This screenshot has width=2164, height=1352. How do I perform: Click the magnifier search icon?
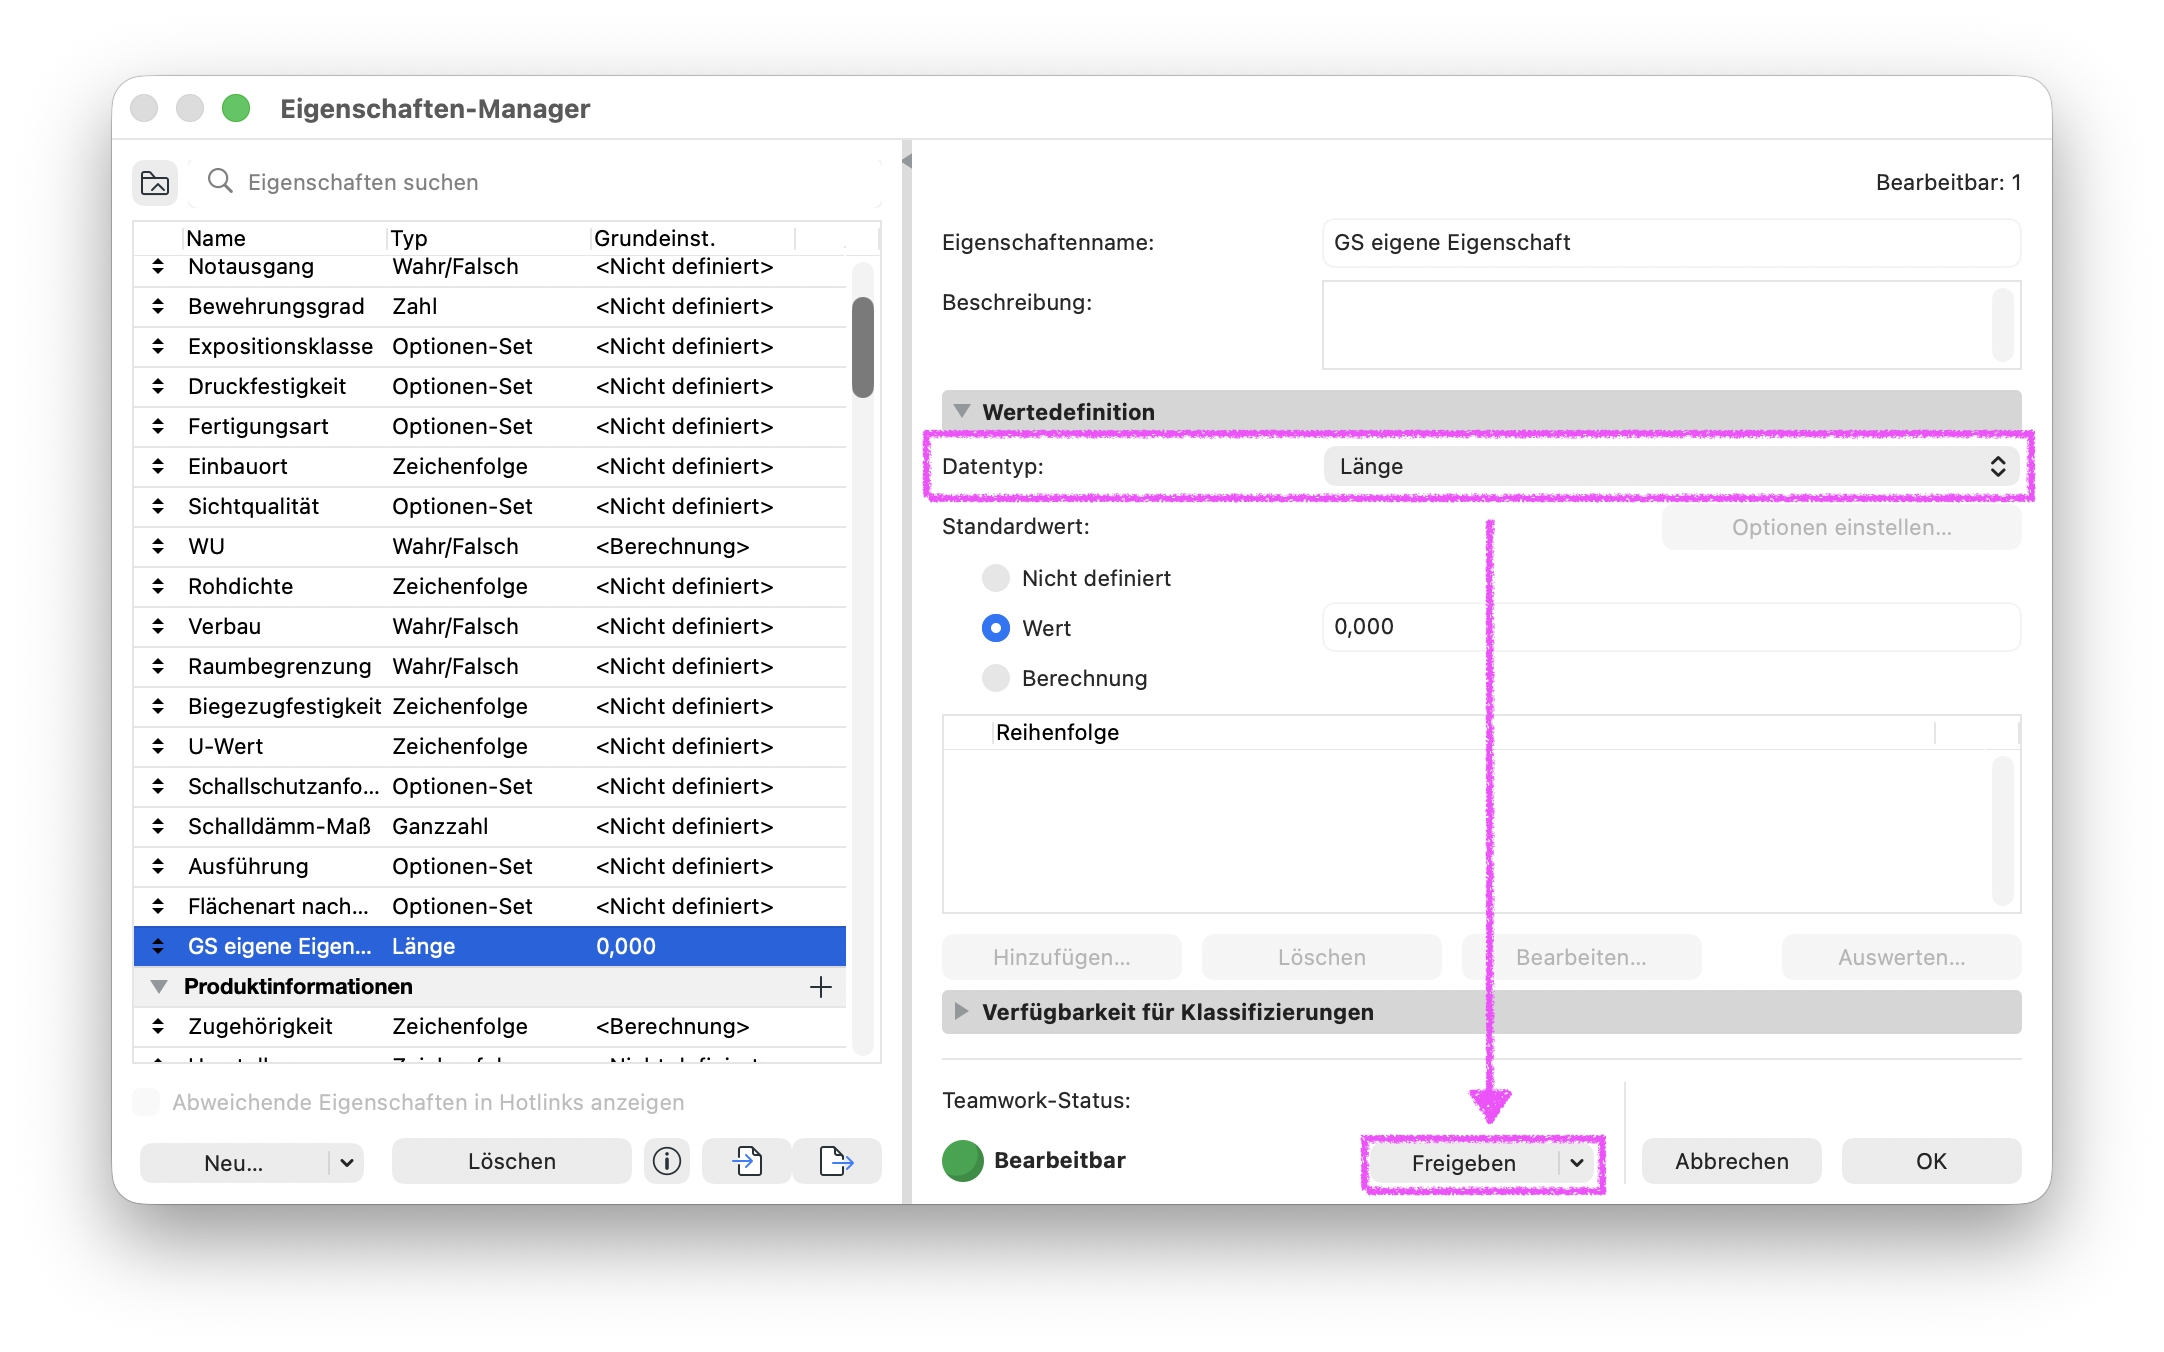(220, 181)
